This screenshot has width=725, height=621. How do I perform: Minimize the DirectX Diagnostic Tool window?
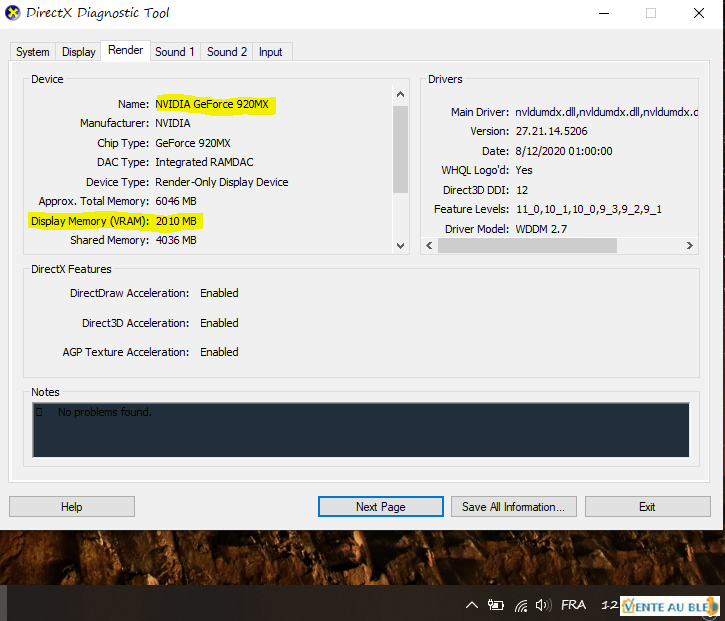click(x=604, y=13)
